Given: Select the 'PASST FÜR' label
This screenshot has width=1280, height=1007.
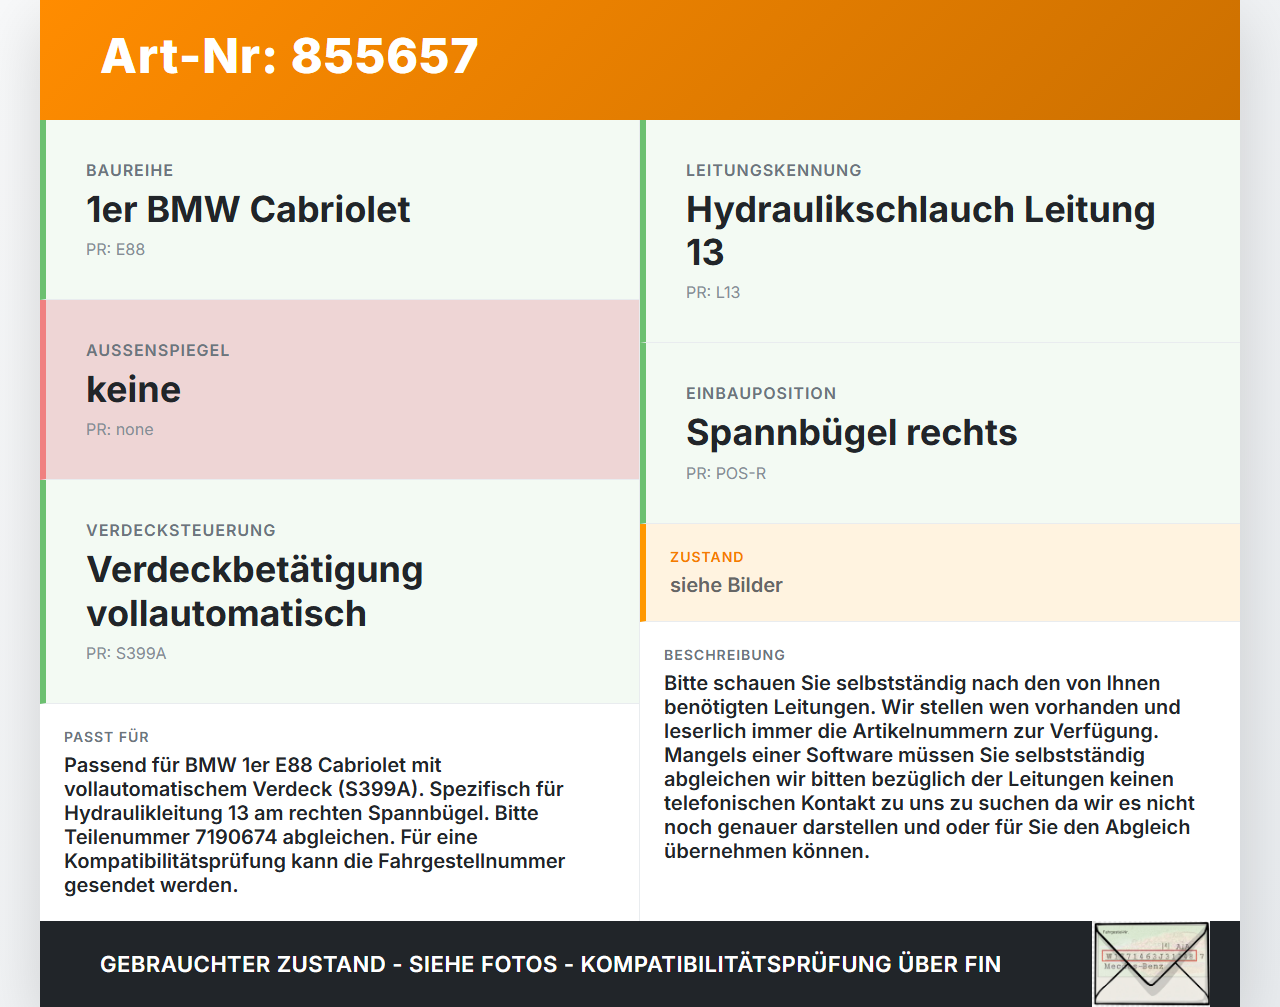Looking at the screenshot, I should [x=106, y=737].
